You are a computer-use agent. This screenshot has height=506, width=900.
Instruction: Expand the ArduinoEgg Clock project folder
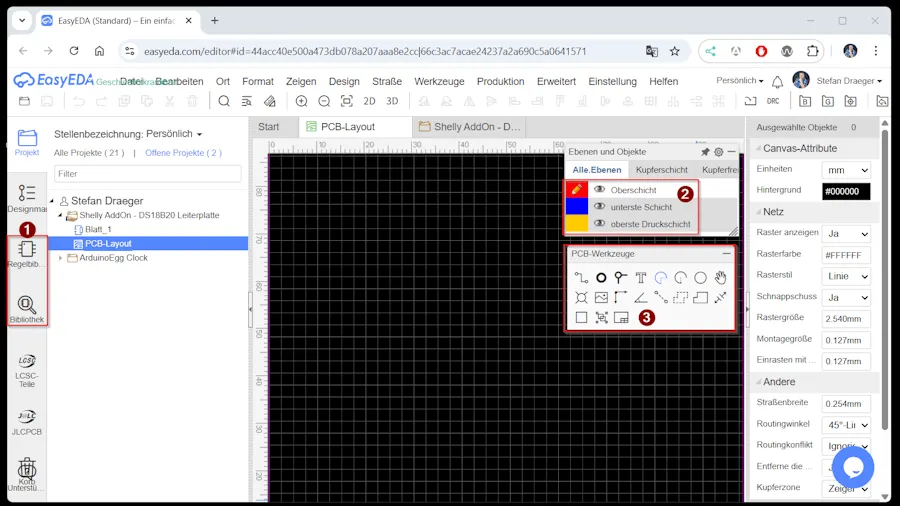61,258
